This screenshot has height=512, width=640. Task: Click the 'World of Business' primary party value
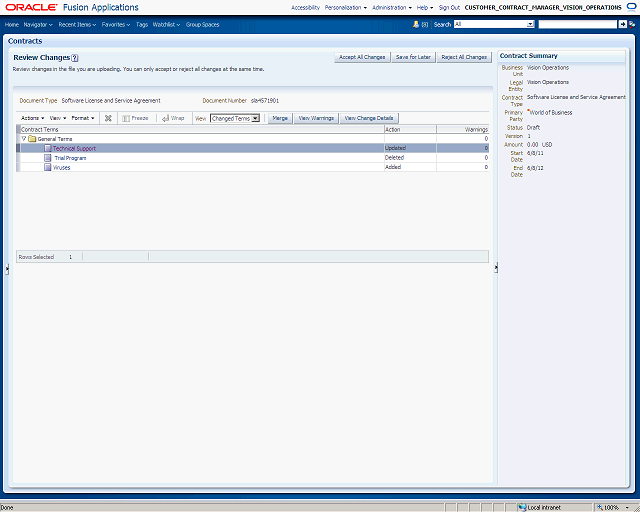(551, 113)
